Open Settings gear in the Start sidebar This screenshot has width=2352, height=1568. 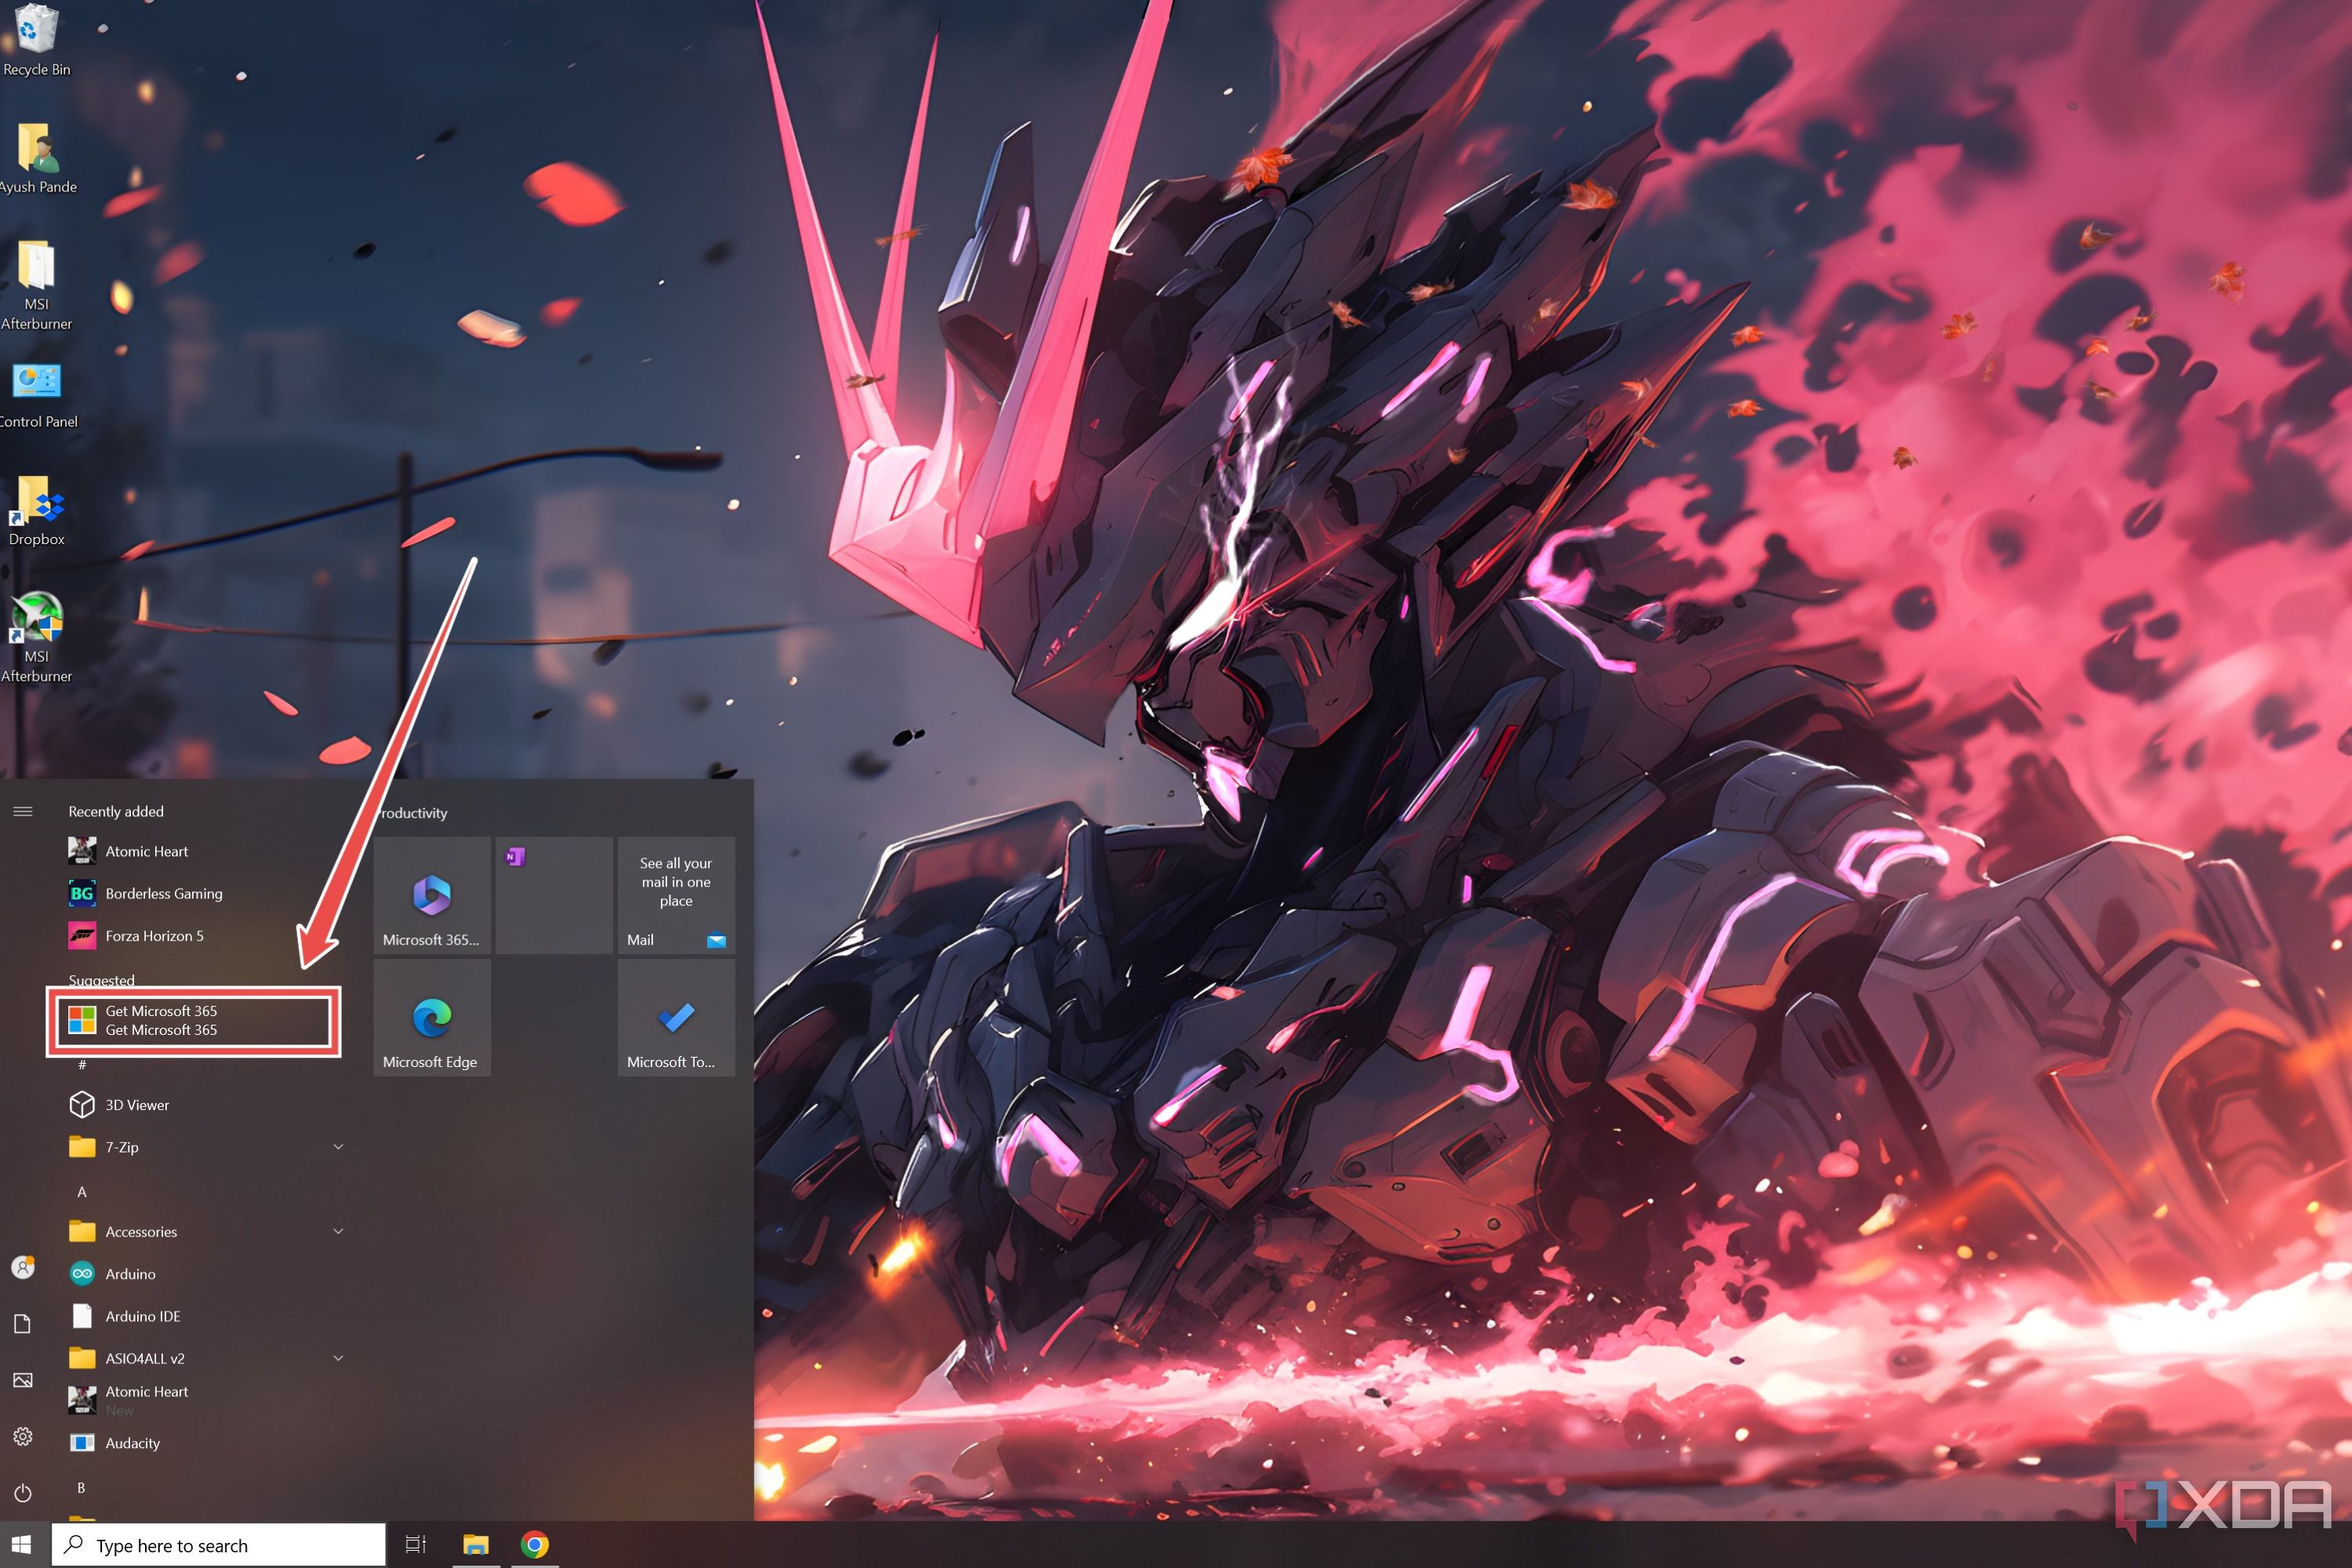[x=23, y=1436]
